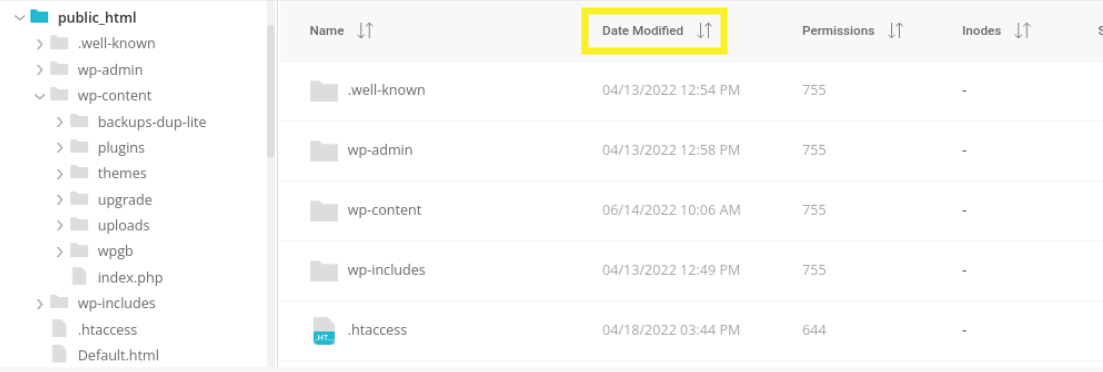Viewport: 1103px width, 372px height.
Task: Open wp-admin row in file list
Action: click(691, 150)
